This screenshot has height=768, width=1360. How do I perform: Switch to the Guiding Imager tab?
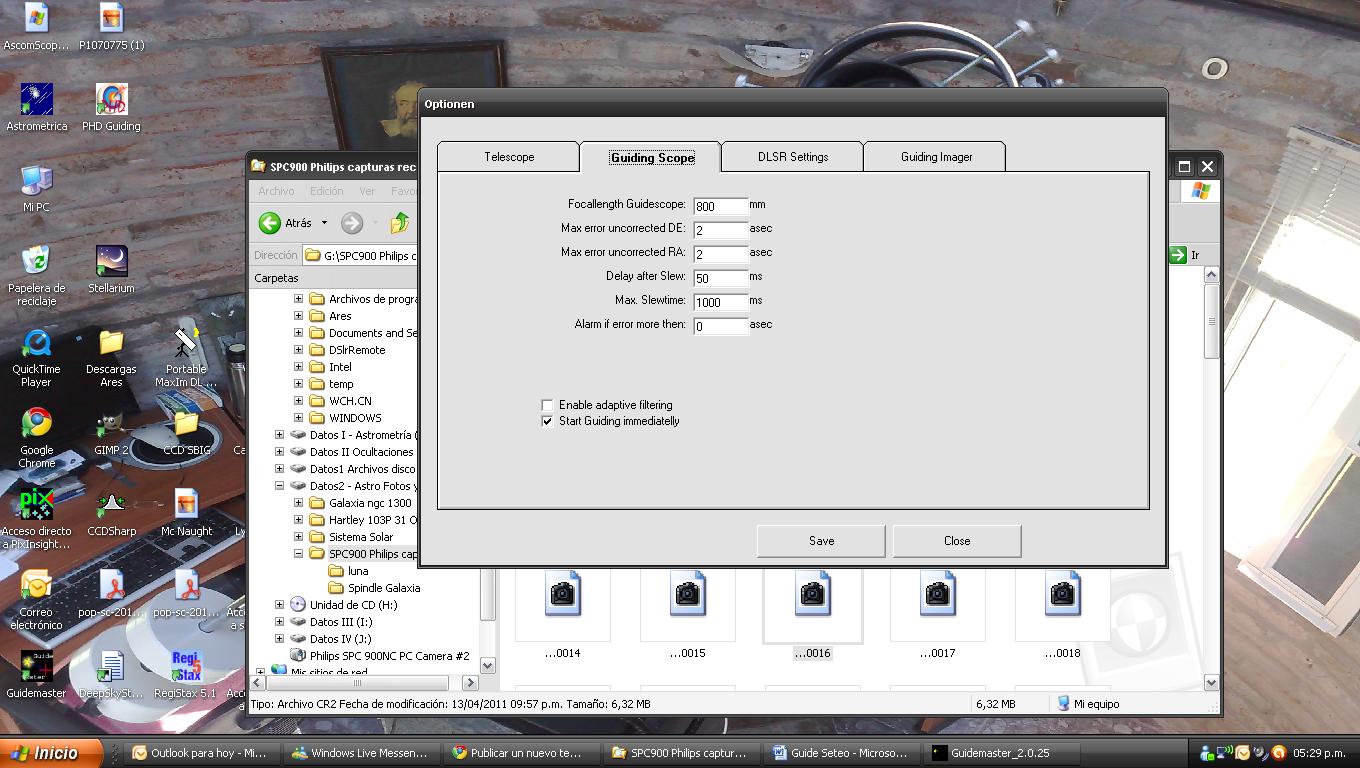[x=936, y=157]
